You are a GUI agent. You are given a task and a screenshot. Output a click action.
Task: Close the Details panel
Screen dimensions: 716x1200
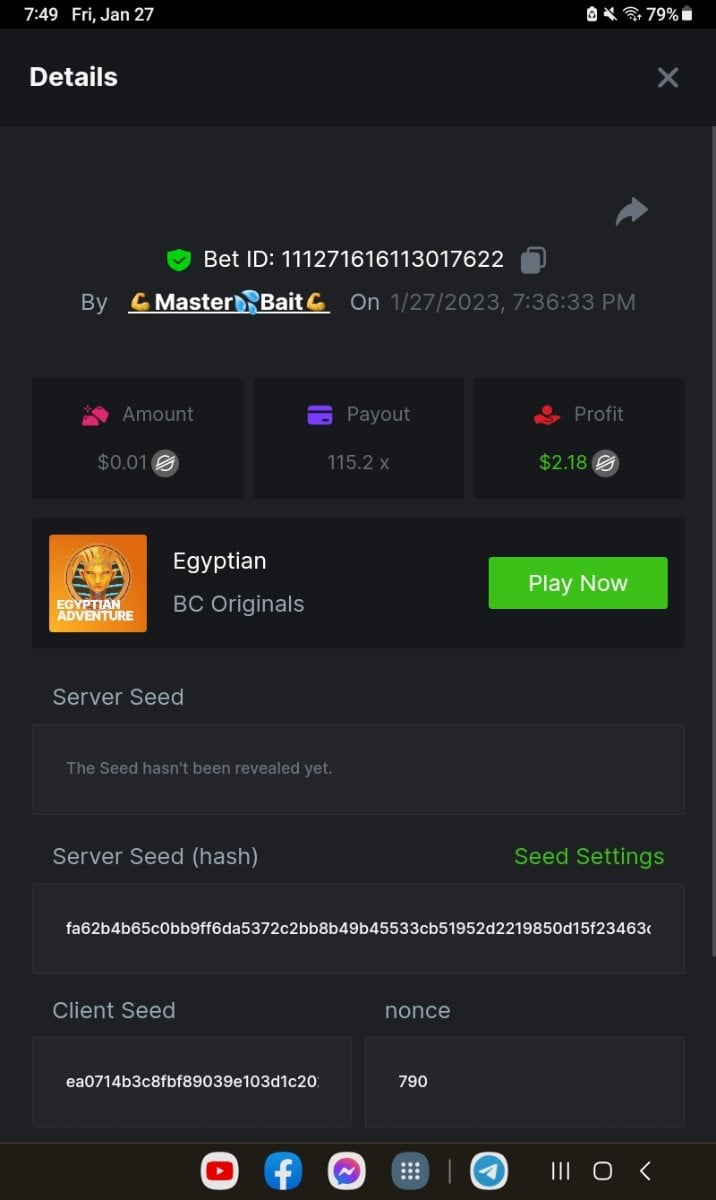668,77
